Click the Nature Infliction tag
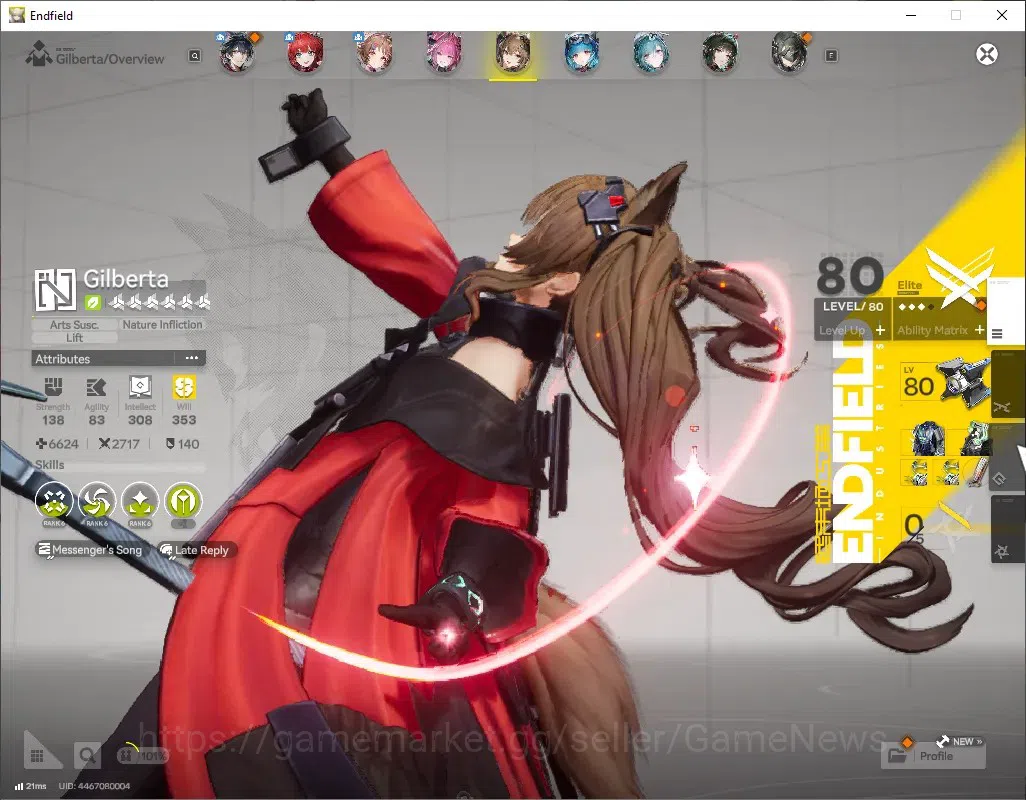 tap(162, 324)
